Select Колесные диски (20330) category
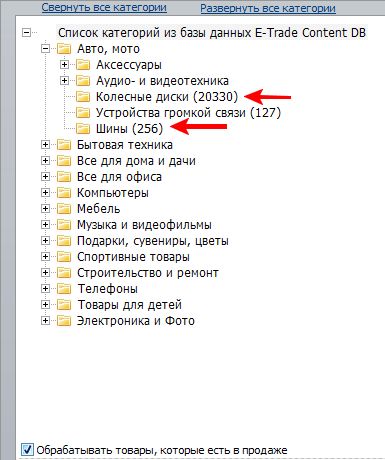 [167, 97]
